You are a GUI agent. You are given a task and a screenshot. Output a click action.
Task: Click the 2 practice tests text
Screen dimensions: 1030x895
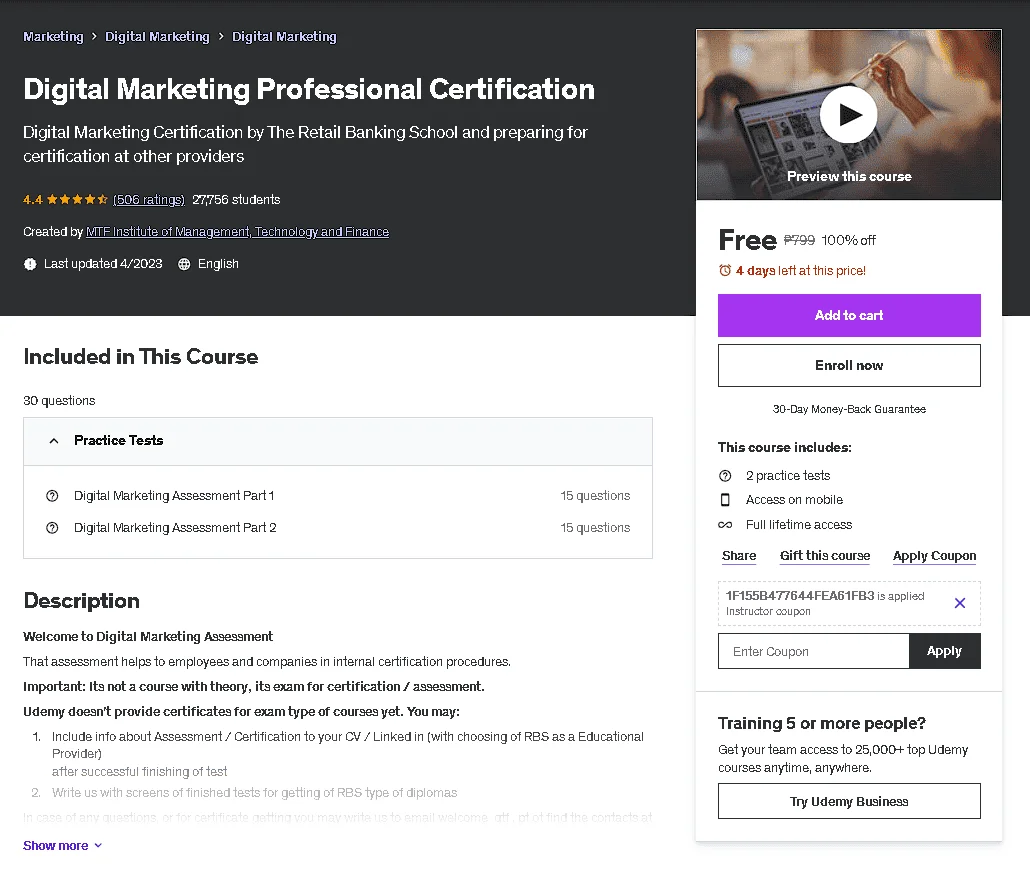(788, 475)
